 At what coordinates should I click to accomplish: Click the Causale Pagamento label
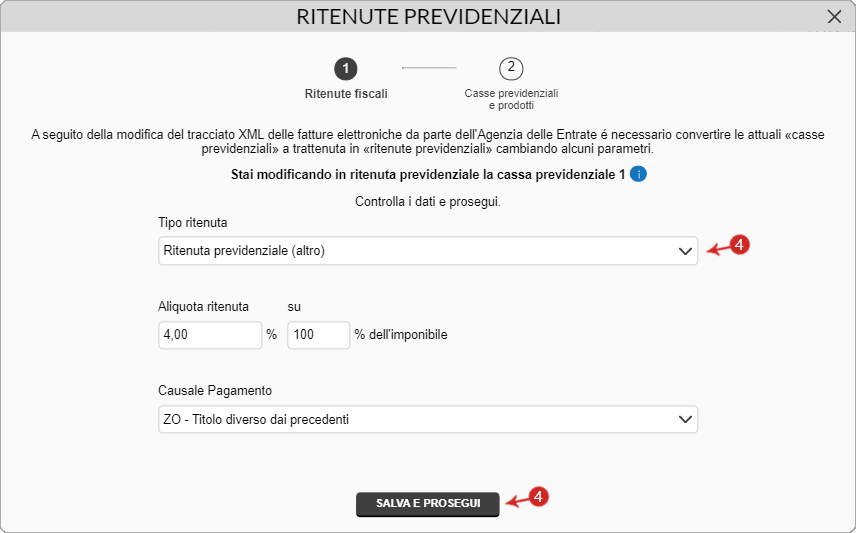[x=215, y=391]
